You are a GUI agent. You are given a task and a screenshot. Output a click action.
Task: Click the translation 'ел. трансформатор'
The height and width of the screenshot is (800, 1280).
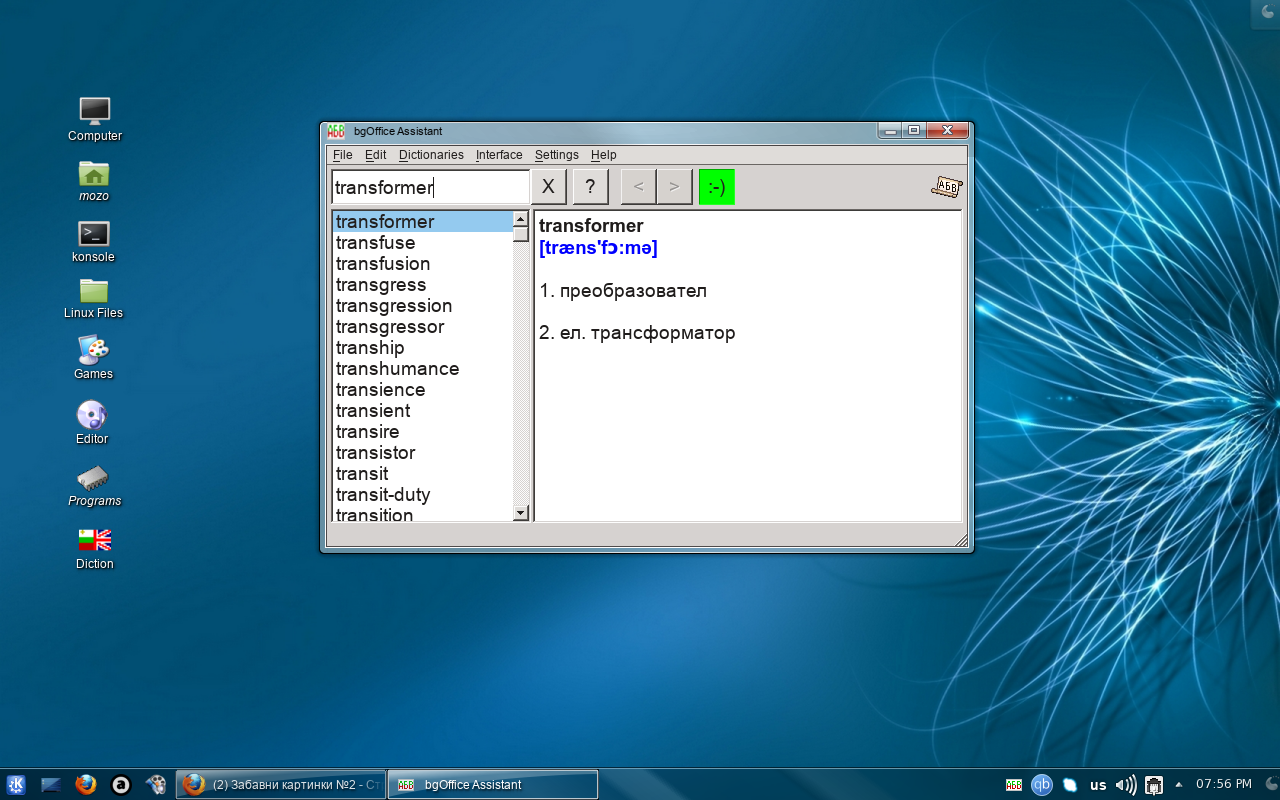[x=647, y=333]
